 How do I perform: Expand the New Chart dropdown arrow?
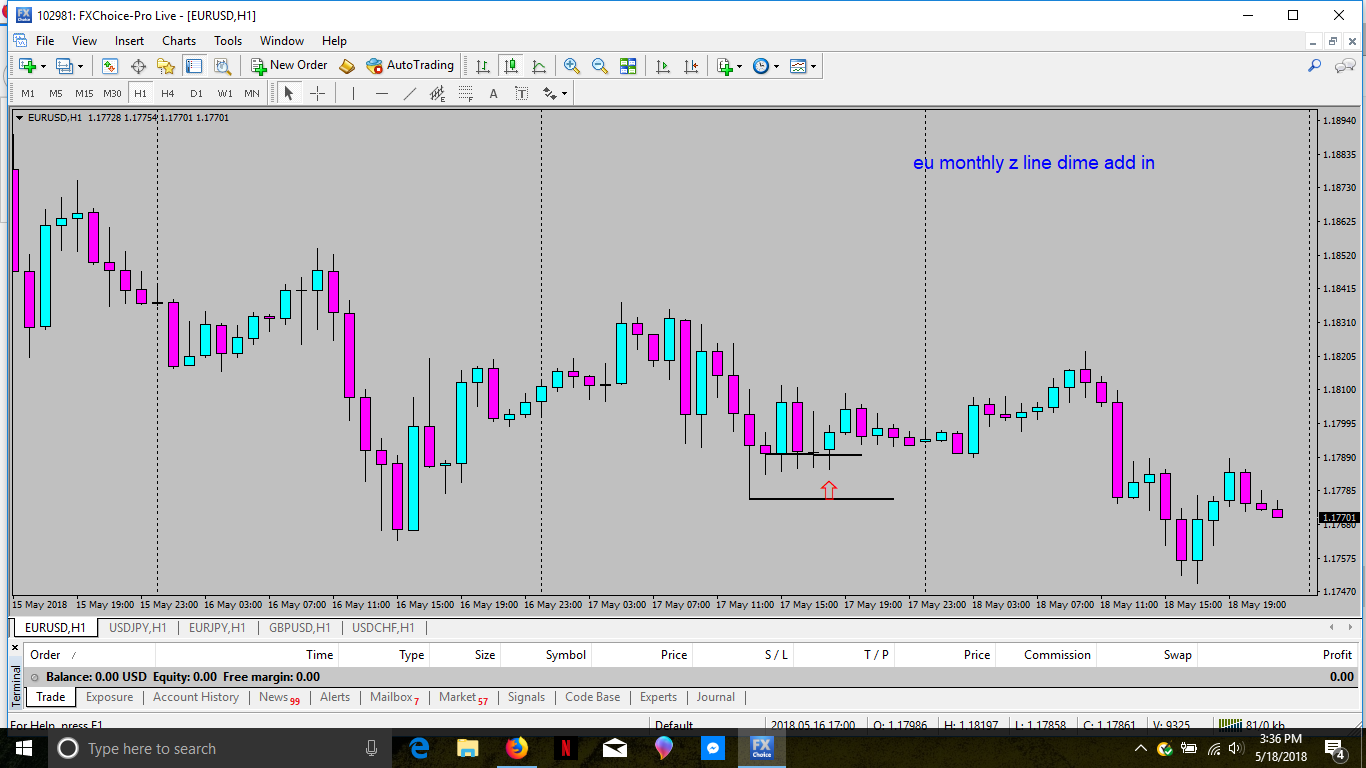pos(43,67)
